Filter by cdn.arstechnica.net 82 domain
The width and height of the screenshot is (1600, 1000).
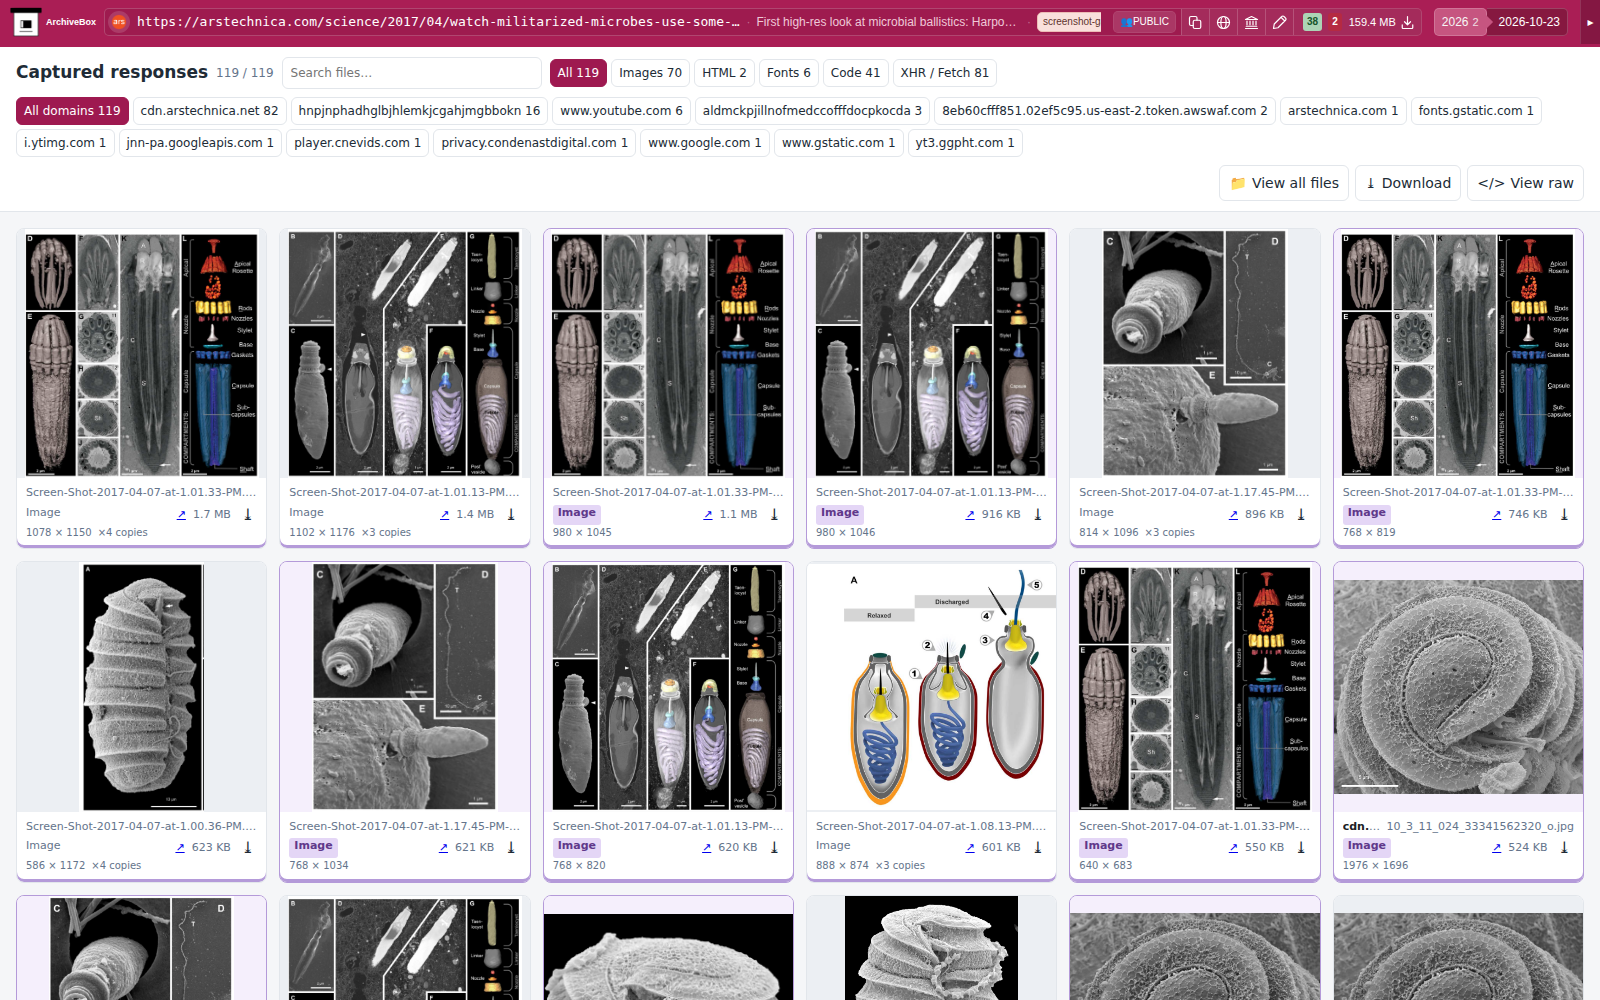click(x=209, y=111)
